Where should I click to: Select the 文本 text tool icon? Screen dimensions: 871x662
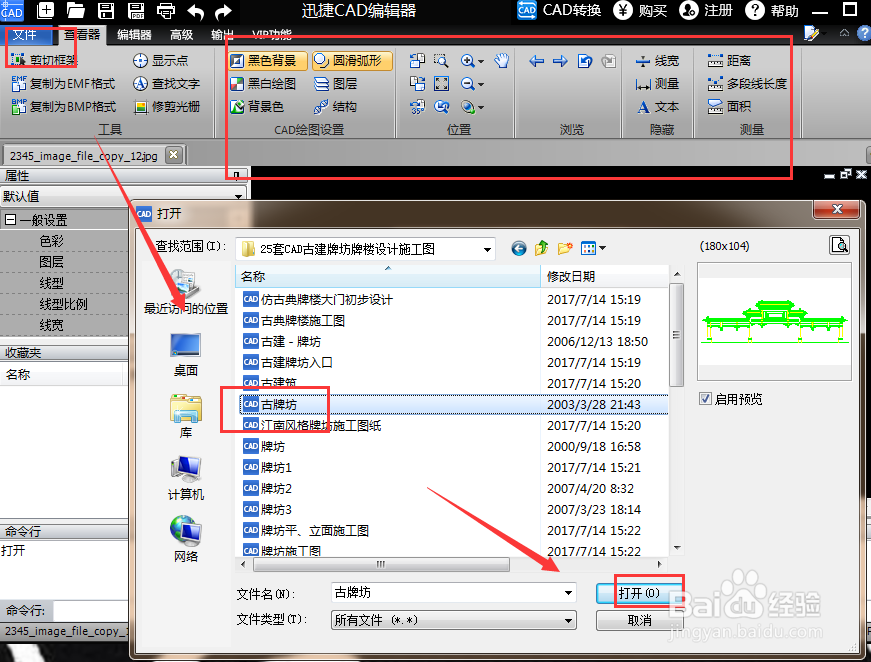click(644, 106)
